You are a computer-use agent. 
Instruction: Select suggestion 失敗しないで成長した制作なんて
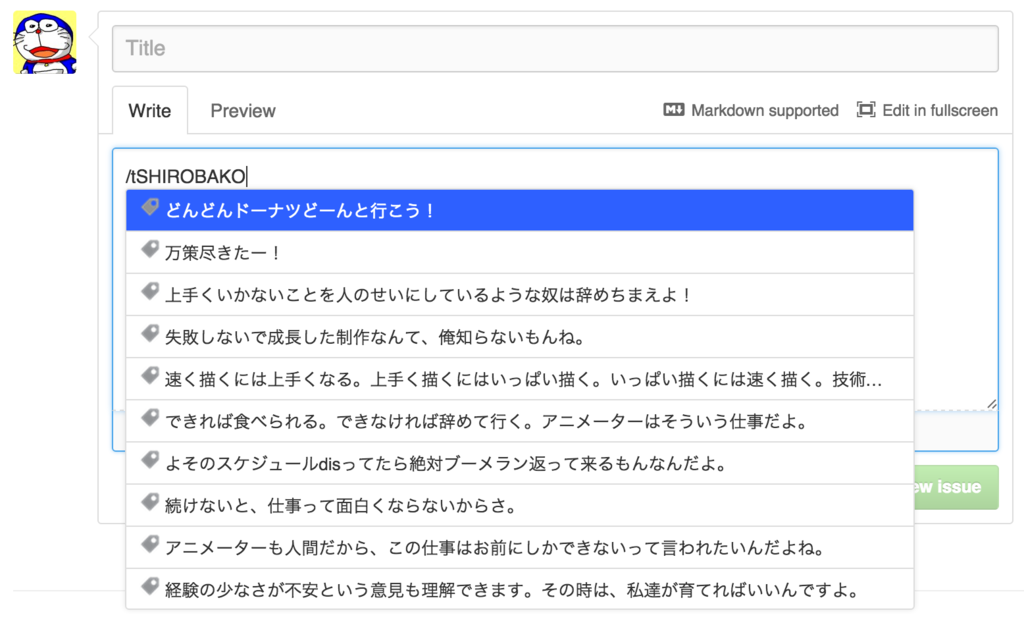(520, 337)
